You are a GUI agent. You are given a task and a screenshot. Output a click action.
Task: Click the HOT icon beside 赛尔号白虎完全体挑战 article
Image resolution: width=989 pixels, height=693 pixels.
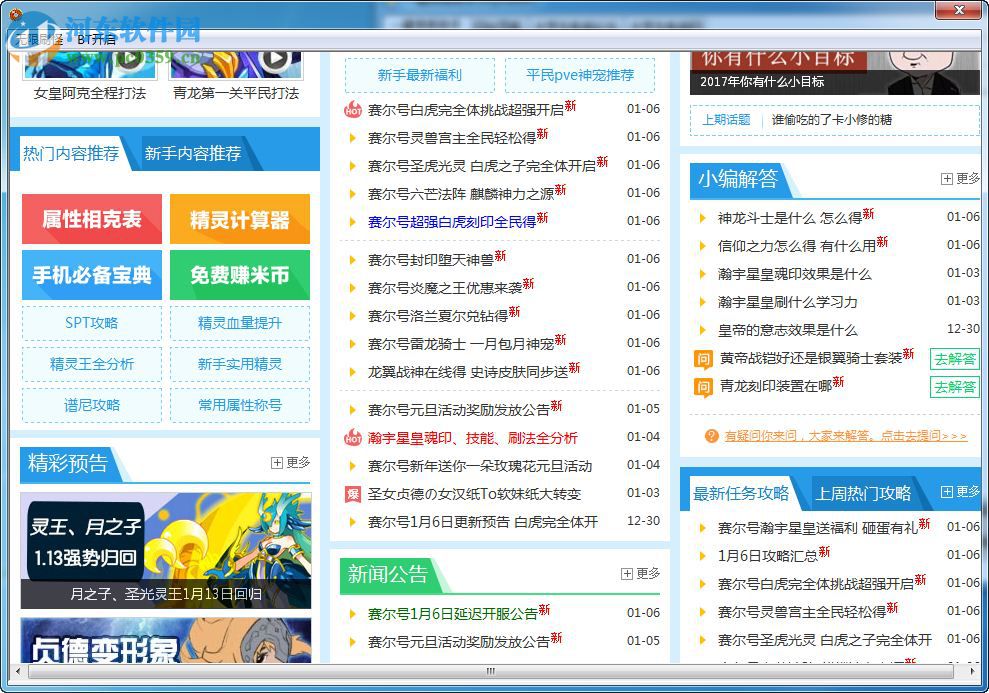[352, 112]
